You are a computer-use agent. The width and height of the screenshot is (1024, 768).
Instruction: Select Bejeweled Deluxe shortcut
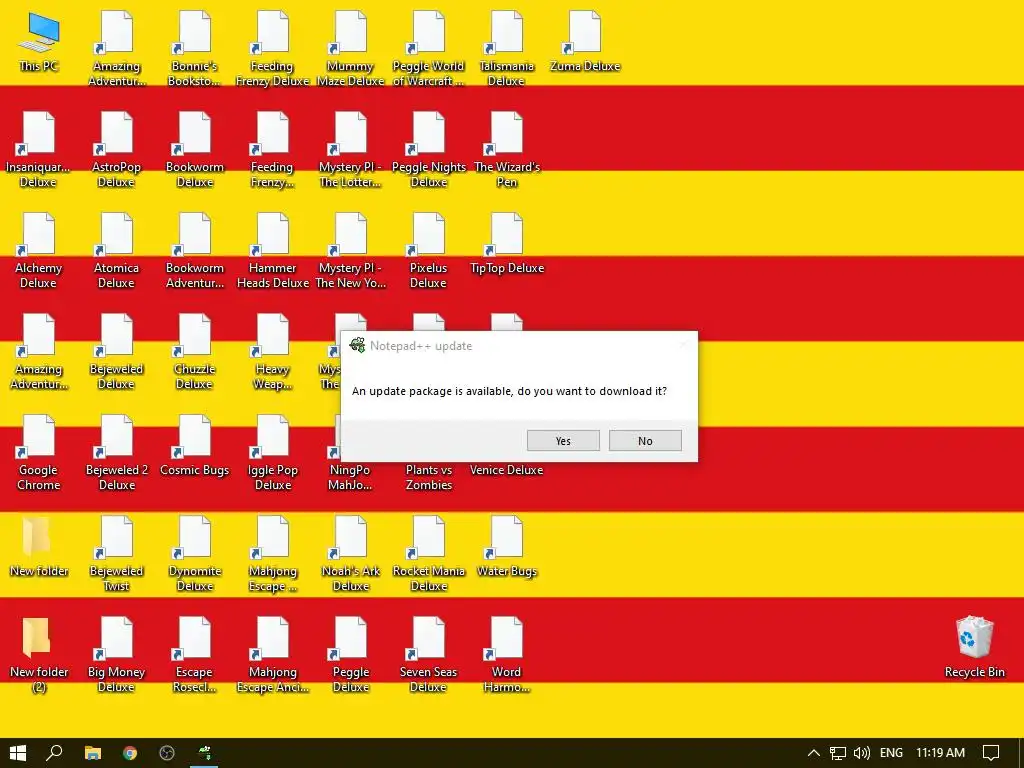(116, 353)
